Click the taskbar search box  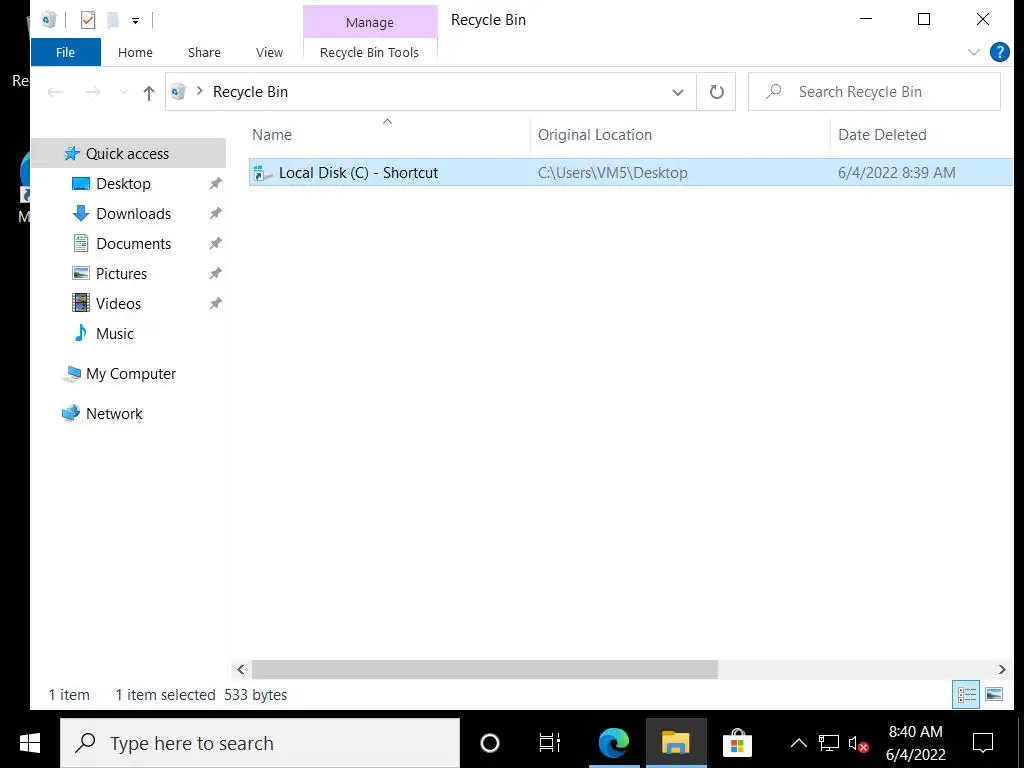(x=260, y=743)
